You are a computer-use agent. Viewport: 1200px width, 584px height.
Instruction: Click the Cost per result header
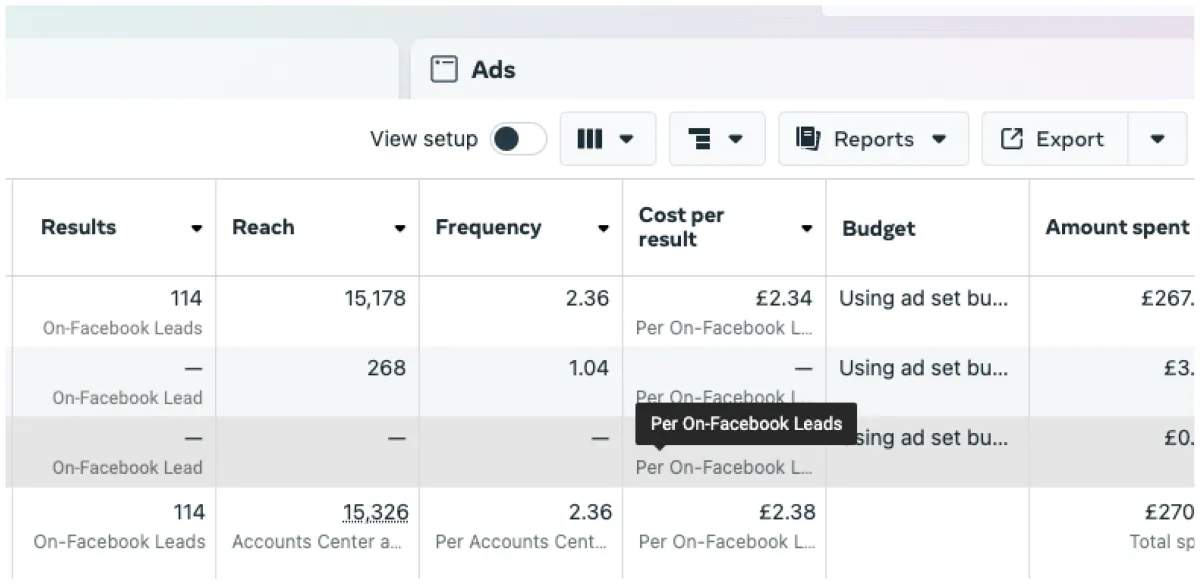[x=681, y=227]
